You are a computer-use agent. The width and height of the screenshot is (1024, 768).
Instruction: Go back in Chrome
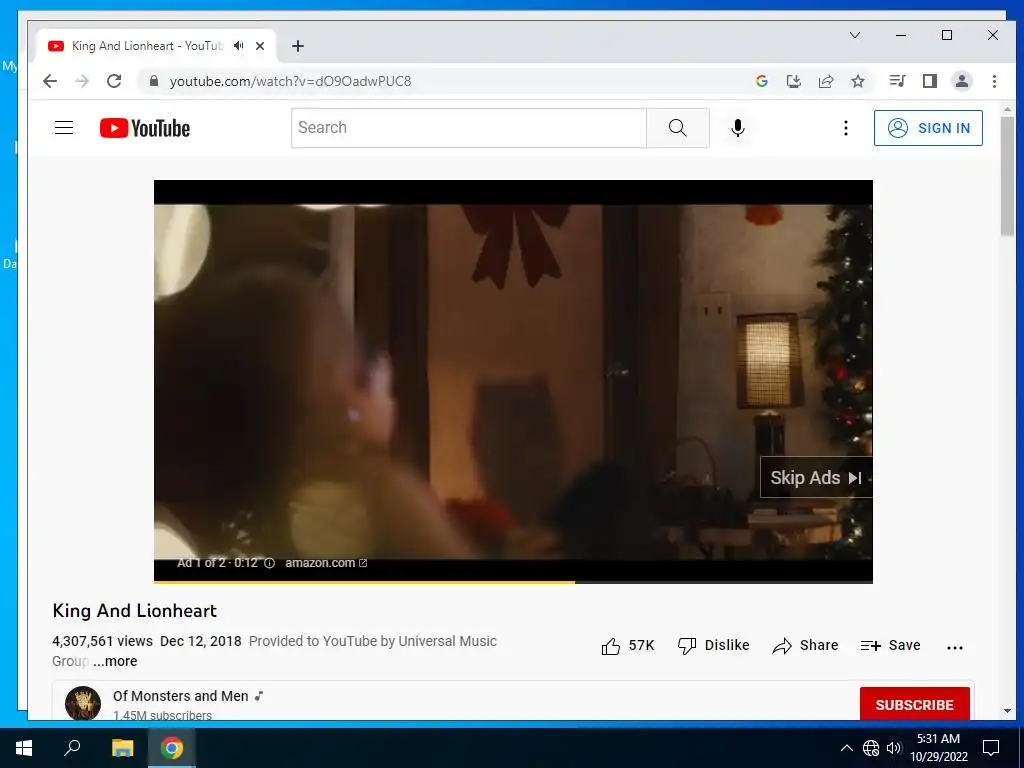click(50, 81)
